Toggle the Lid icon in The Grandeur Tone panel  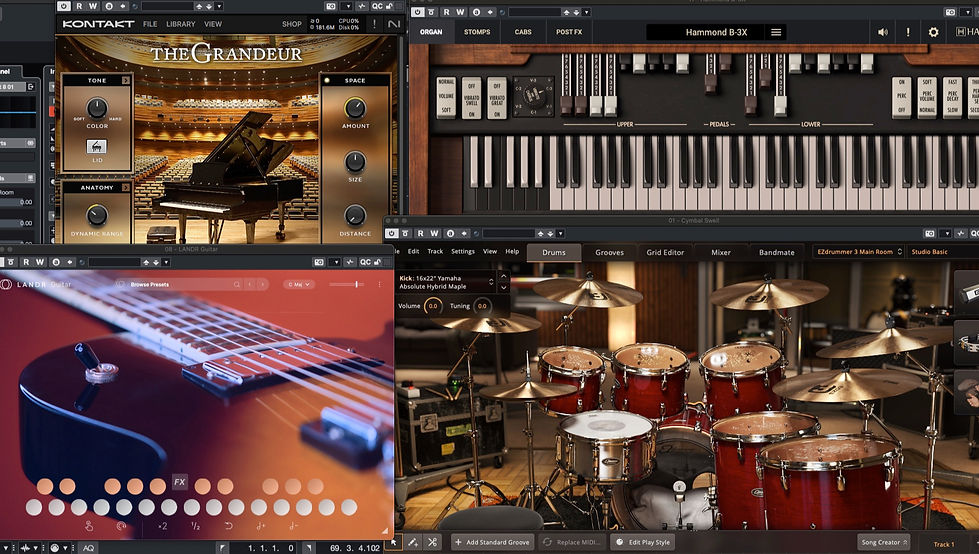coord(96,146)
